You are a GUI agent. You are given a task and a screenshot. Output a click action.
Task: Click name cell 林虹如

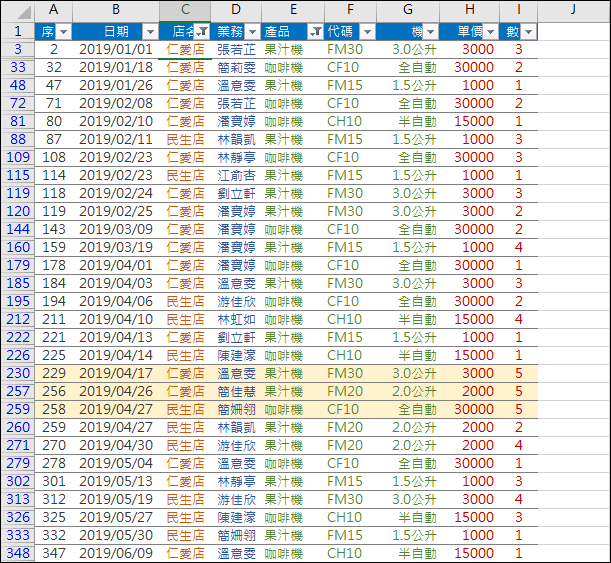point(236,319)
